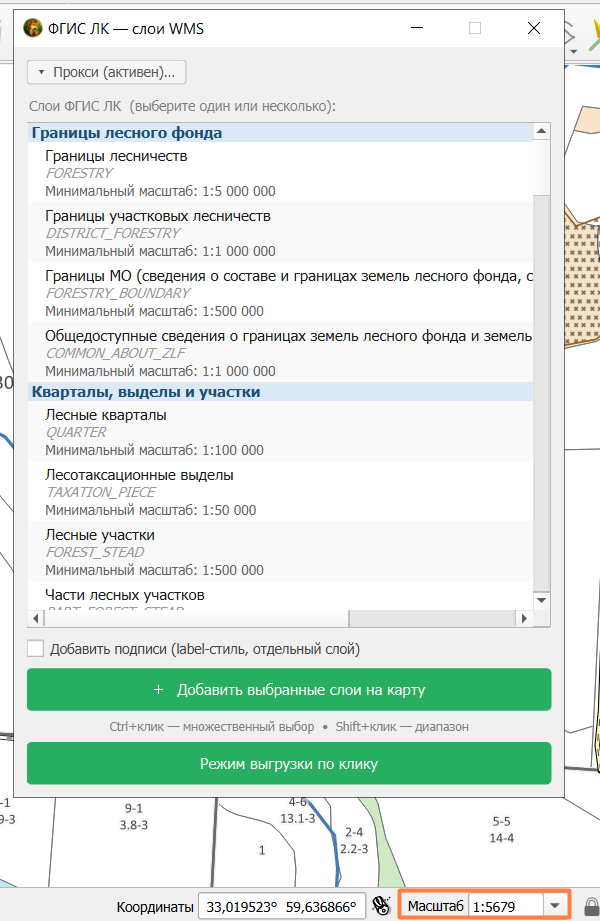Screen dimensions: 600x921
Task: Click the list scroll down arrow
Action: (x=541, y=600)
